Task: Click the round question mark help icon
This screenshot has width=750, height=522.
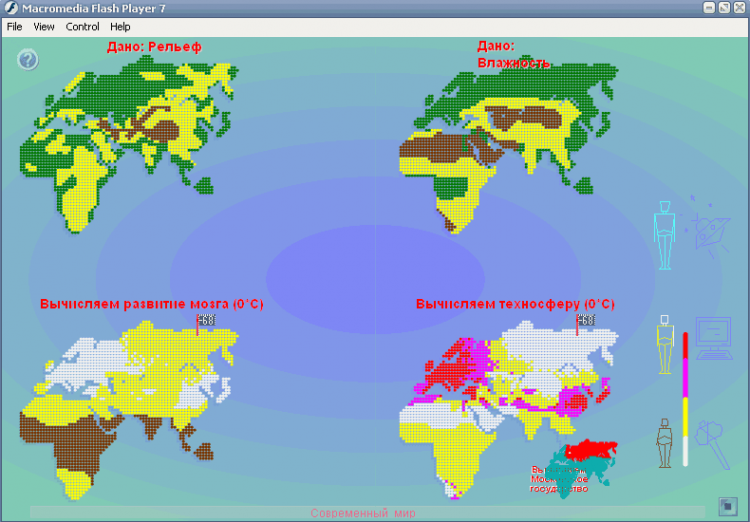Action: click(28, 60)
